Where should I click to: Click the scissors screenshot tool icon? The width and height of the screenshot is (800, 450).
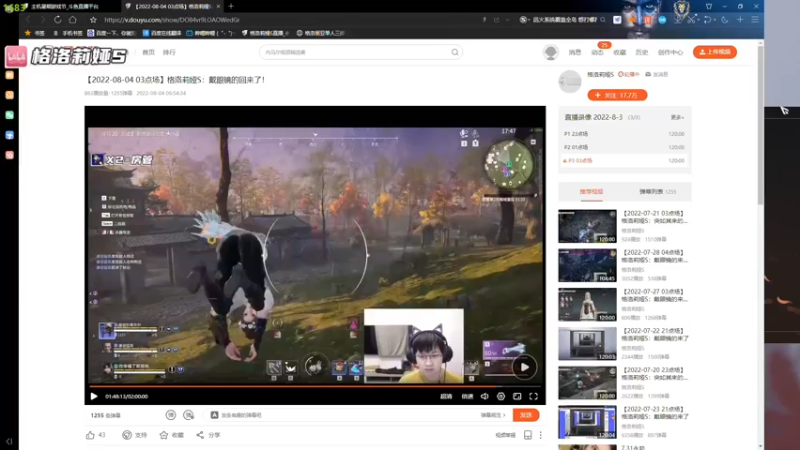click(x=691, y=20)
